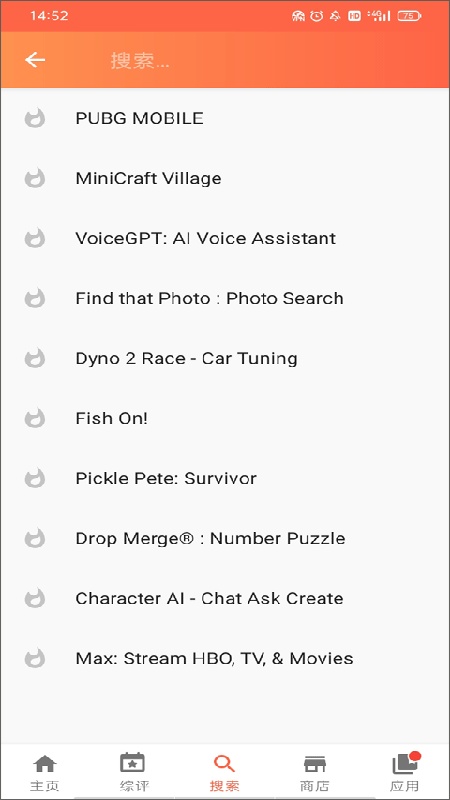Viewport: 450px width, 800px height.
Task: Tap flame icon beside Max: Stream HBO
Action: (35, 658)
